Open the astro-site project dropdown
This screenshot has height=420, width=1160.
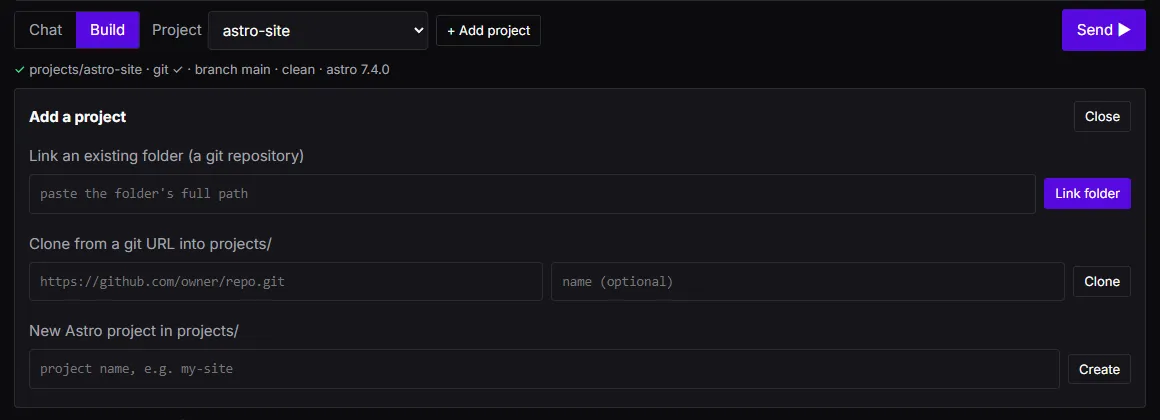318,30
